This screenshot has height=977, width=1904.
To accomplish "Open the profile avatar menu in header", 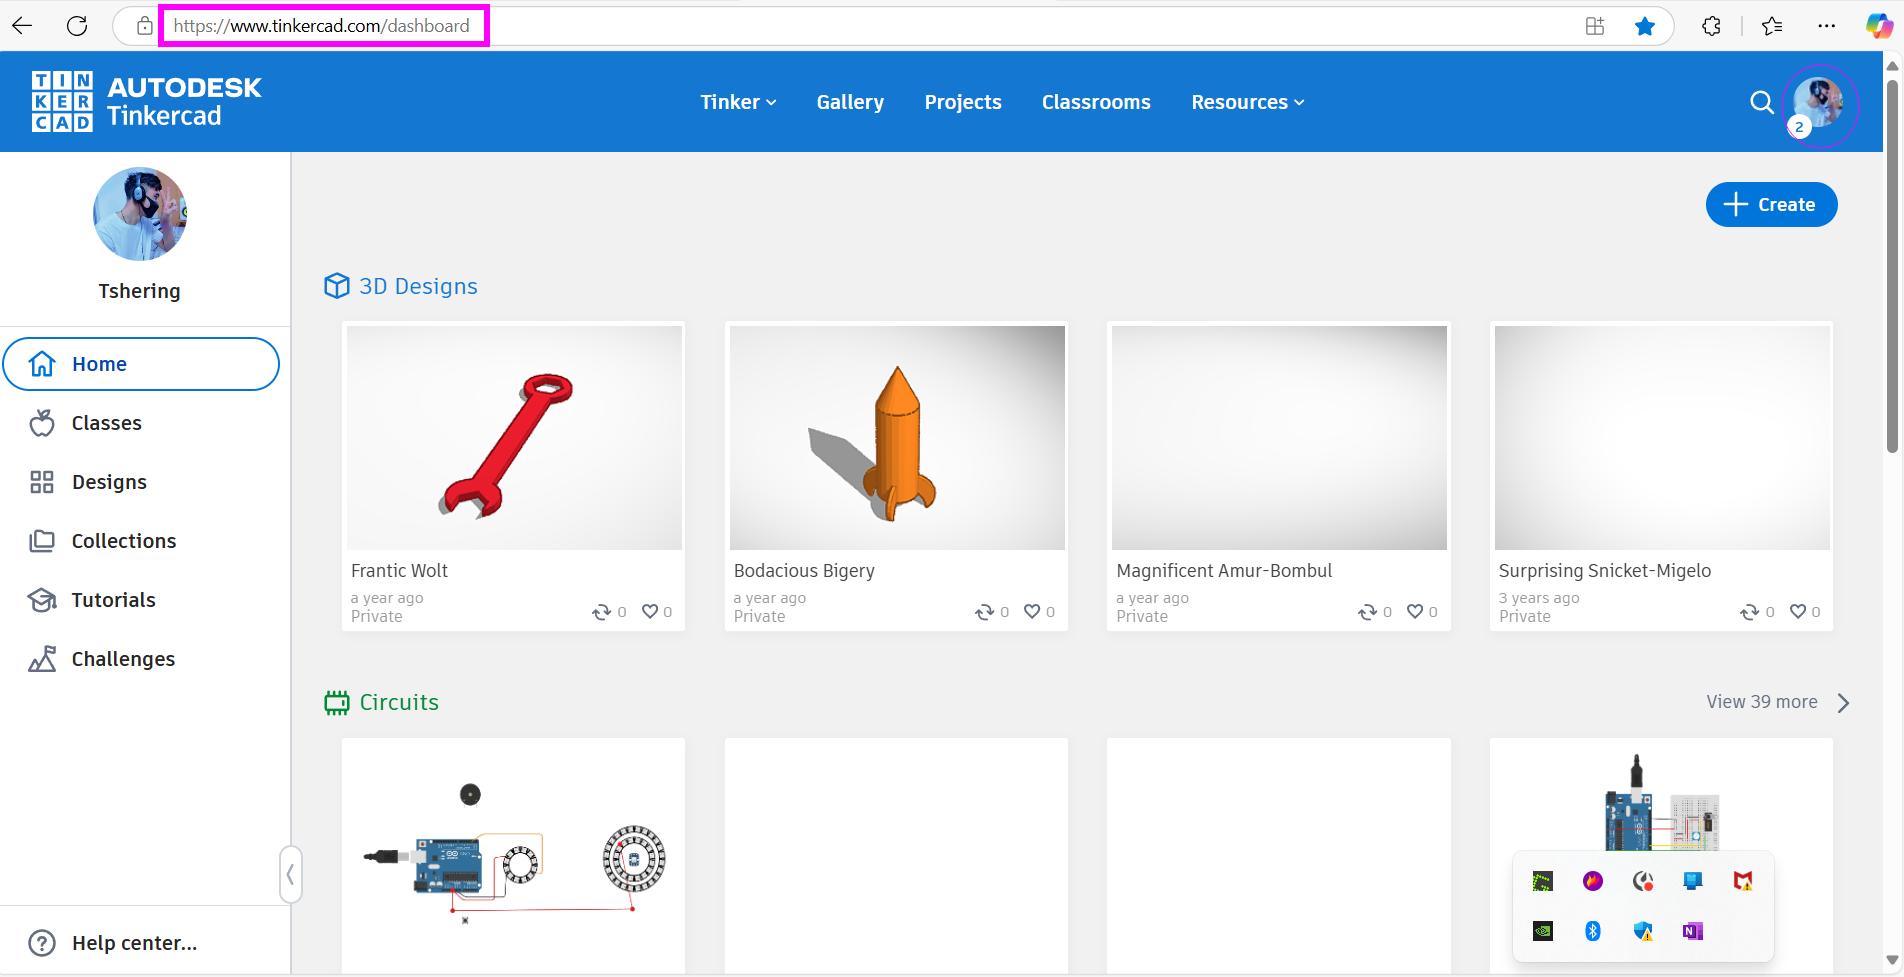I will pyautogui.click(x=1819, y=102).
